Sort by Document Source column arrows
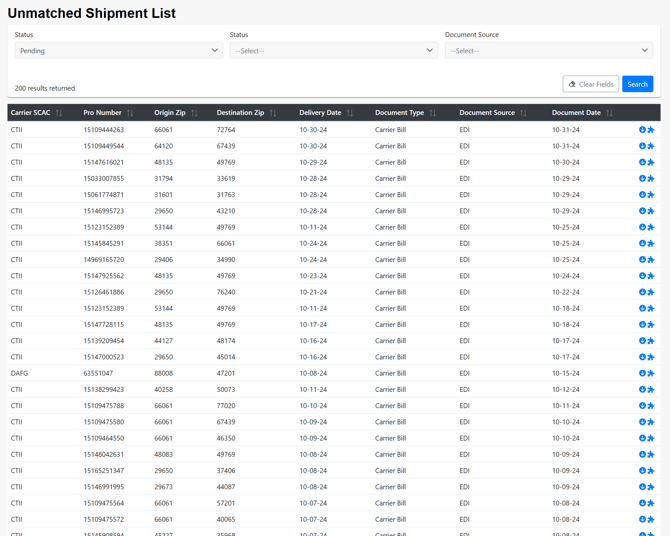 [x=523, y=113]
